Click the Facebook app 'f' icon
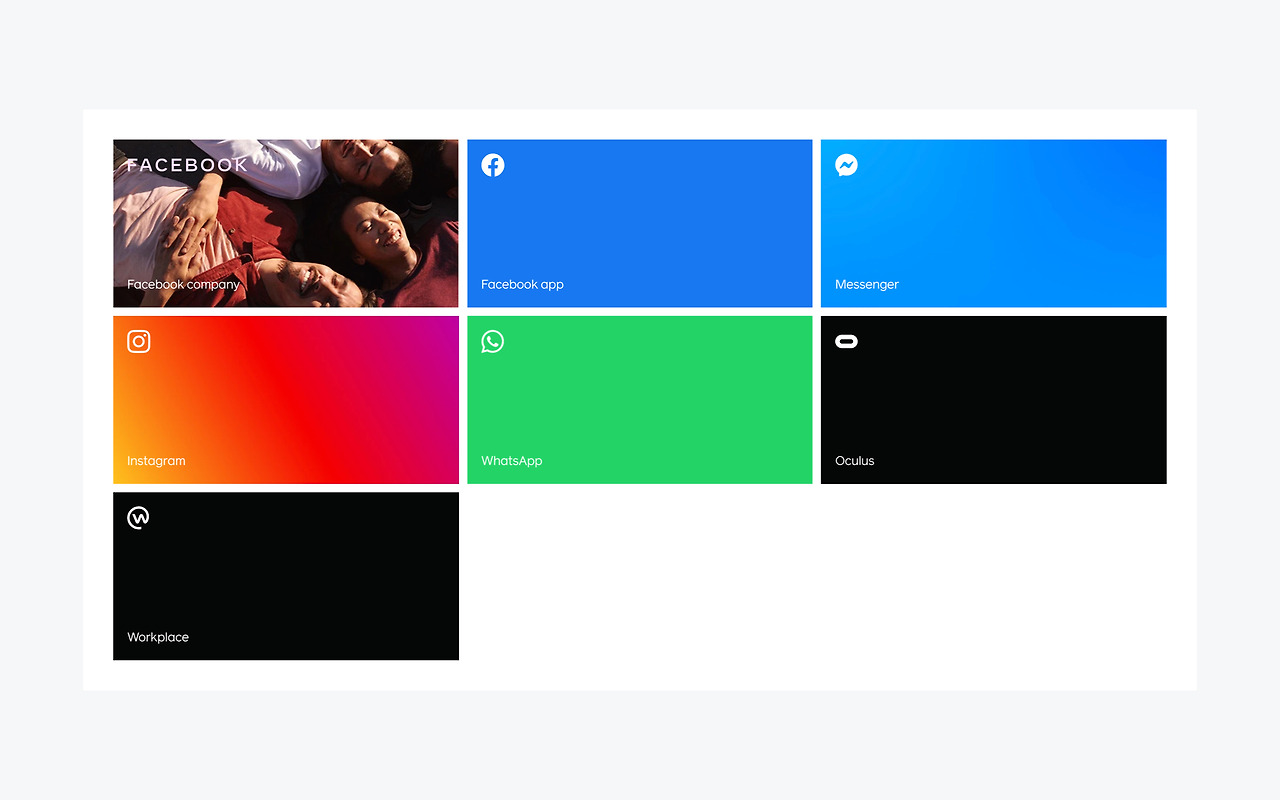This screenshot has width=1280, height=800. [x=493, y=165]
